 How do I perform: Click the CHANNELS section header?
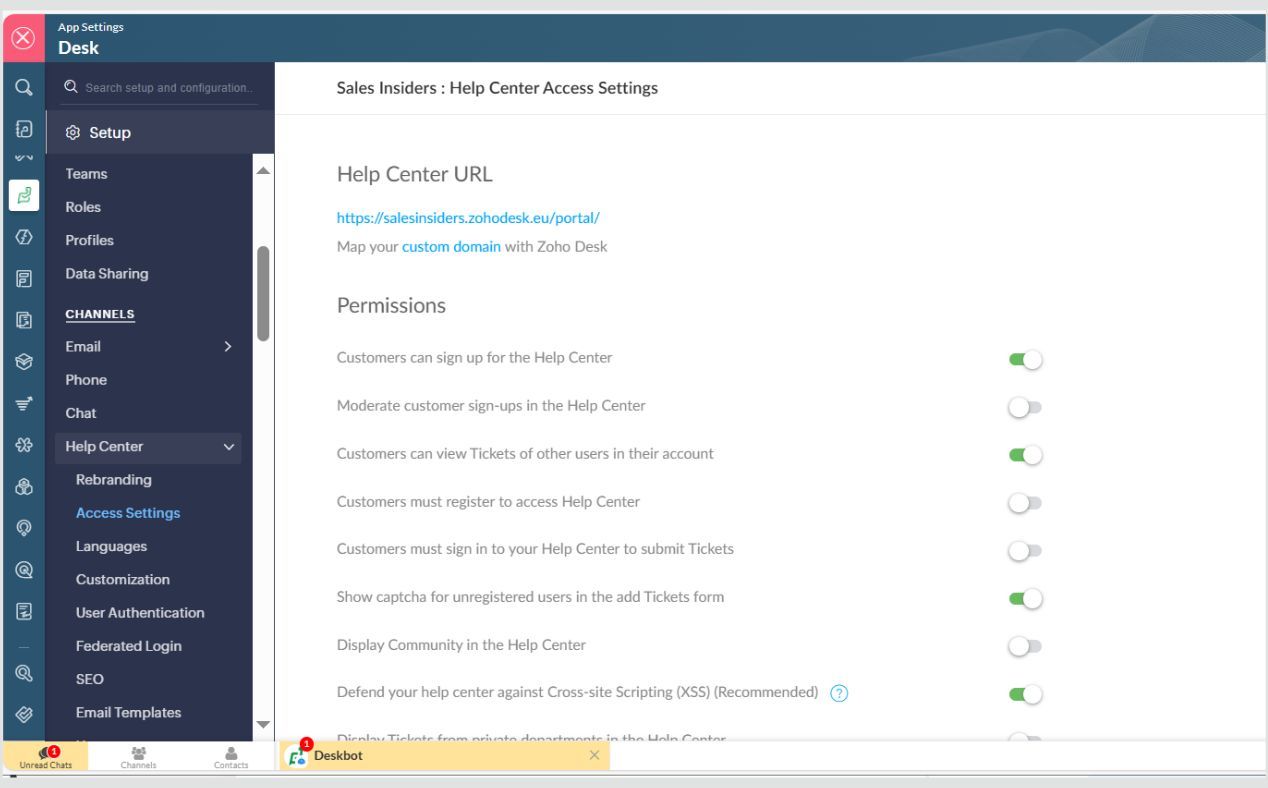100,314
